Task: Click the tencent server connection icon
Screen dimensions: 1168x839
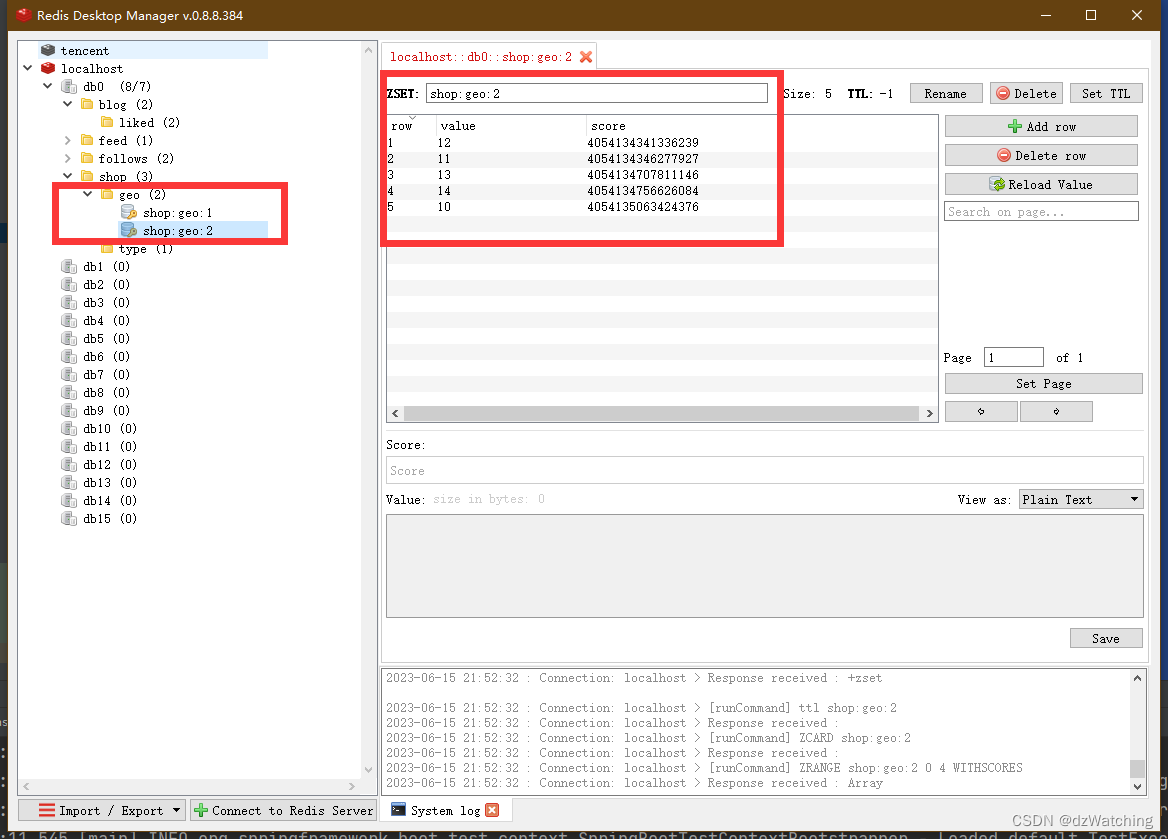Action: point(48,50)
